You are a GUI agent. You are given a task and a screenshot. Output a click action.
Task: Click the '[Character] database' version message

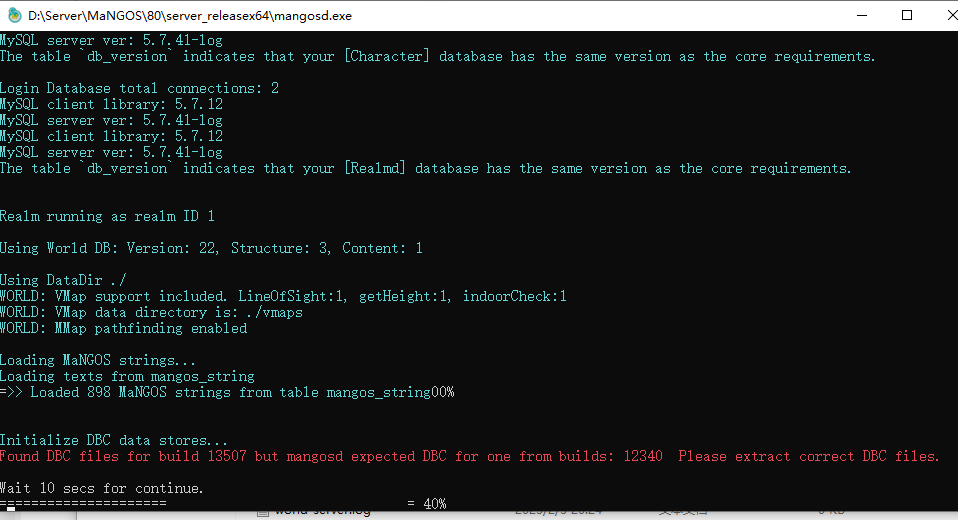coord(437,56)
